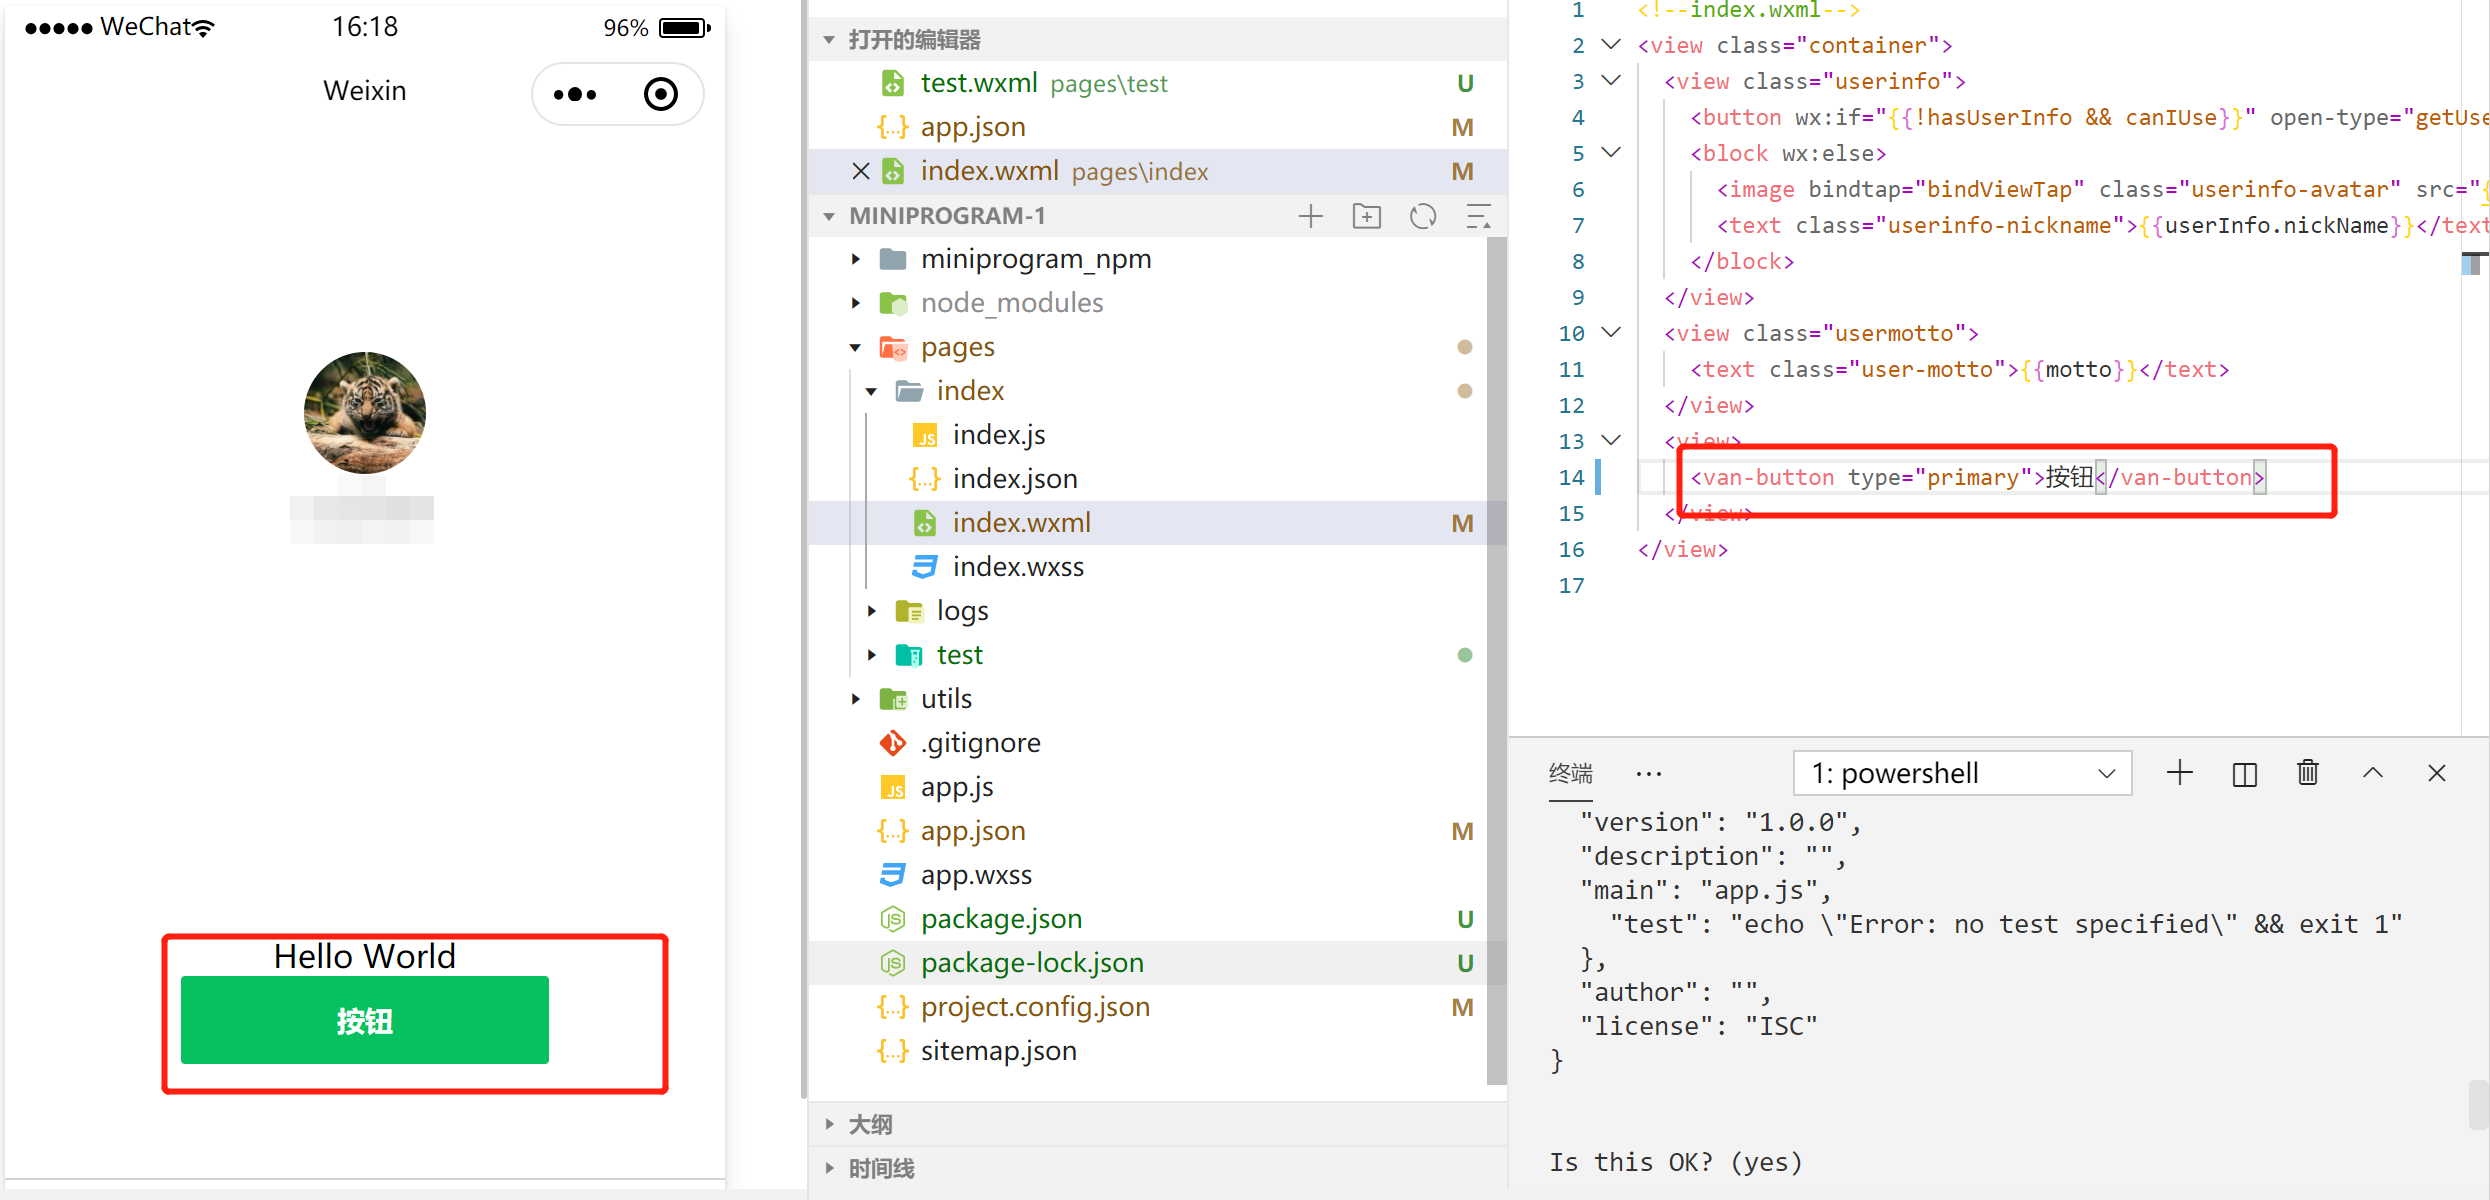Collapse the MINIPROGRAM-1 section
This screenshot has height=1200, width=2490.
[x=829, y=216]
